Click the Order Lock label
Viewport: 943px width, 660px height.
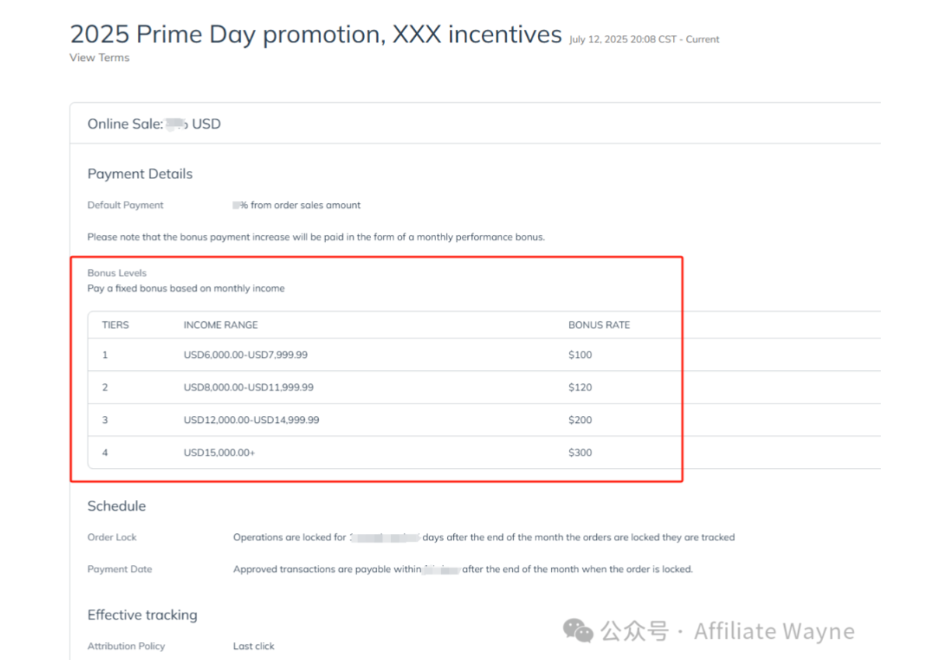click(112, 537)
